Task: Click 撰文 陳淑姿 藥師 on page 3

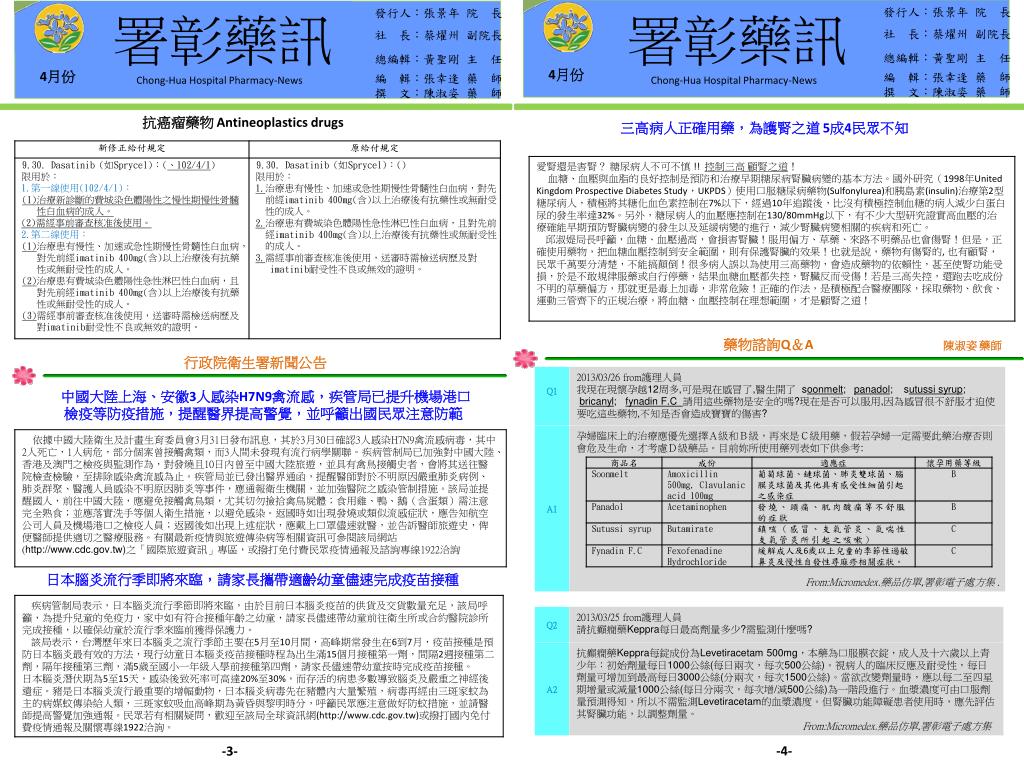Action: pyautogui.click(x=438, y=93)
